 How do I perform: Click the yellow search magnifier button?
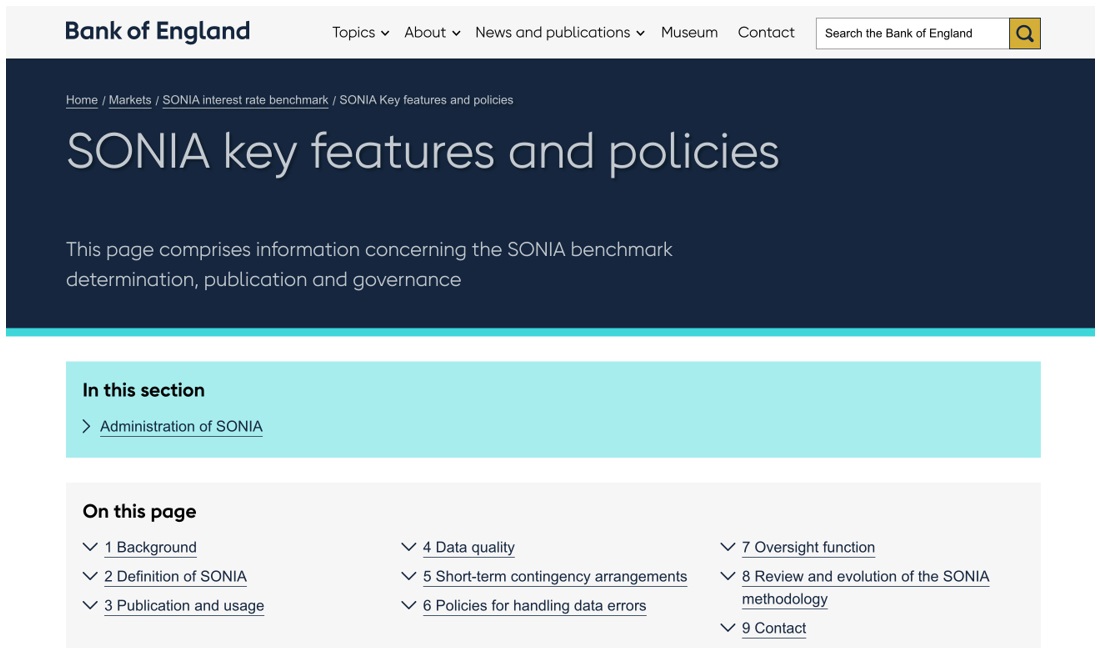point(1024,33)
